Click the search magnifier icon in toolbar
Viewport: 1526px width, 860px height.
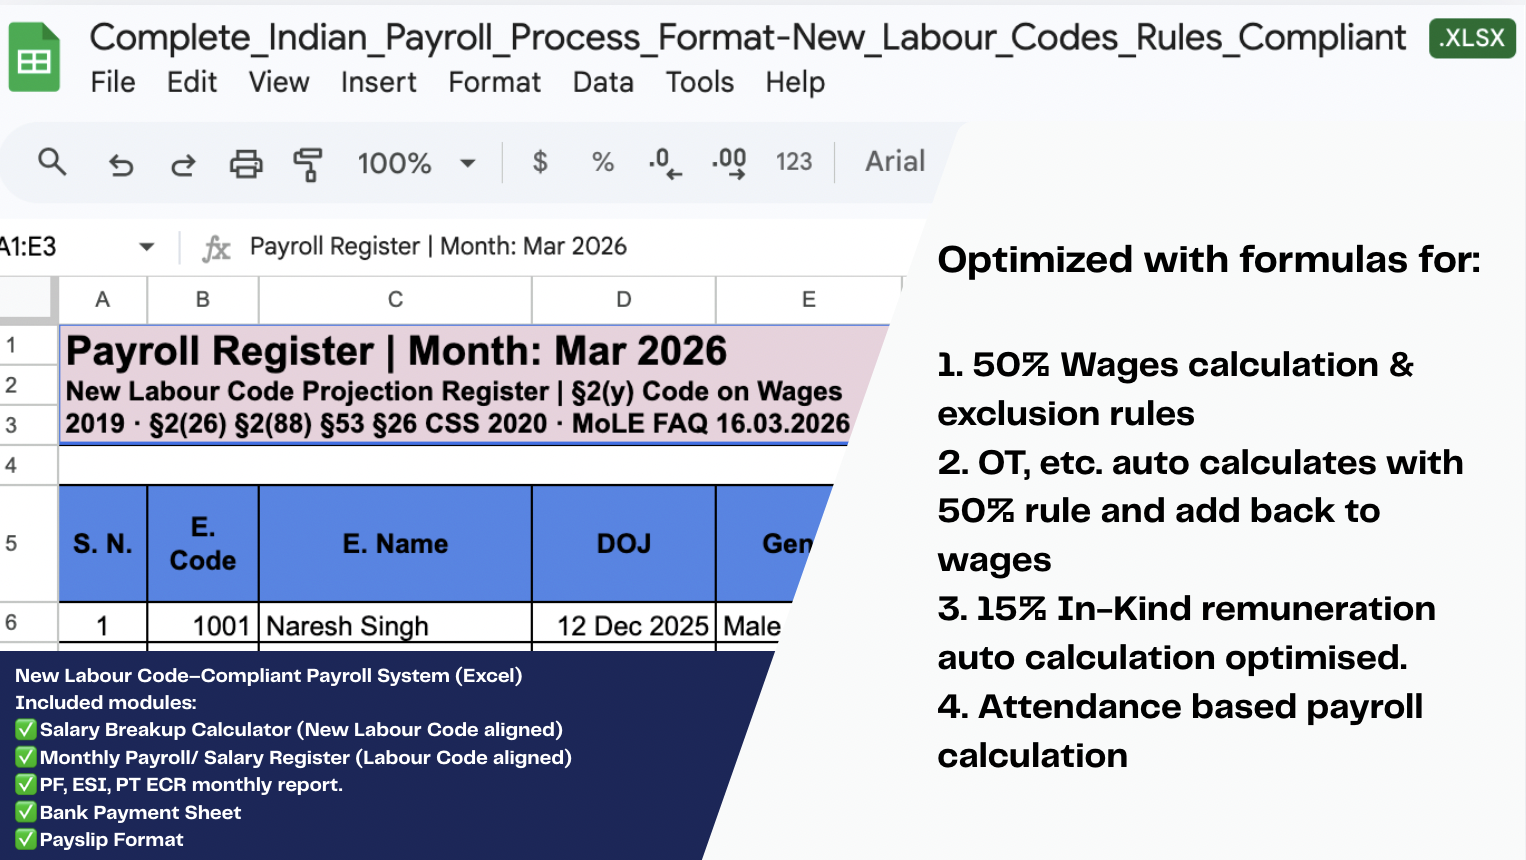[x=52, y=162]
